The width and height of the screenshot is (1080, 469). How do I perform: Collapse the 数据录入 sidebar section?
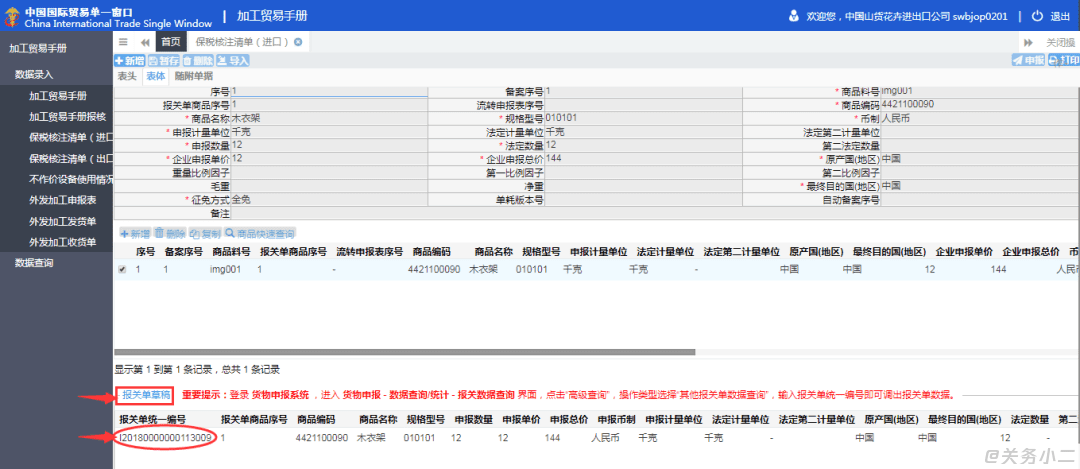(x=34, y=74)
